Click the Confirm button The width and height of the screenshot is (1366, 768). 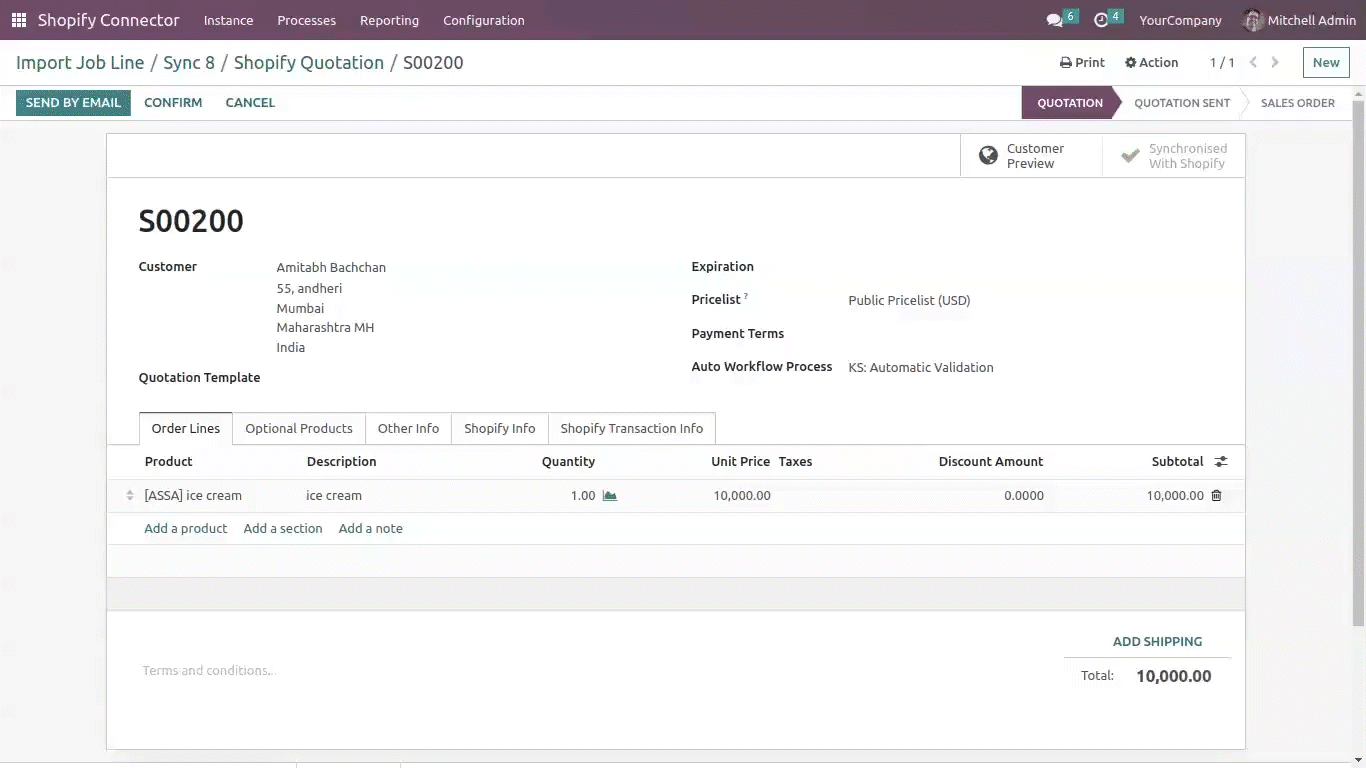coord(173,102)
